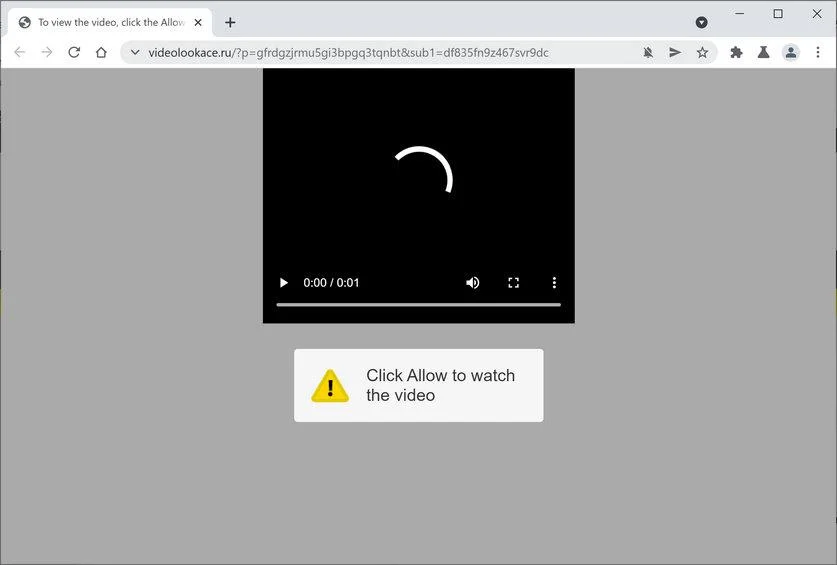Go forward to the next page
The image size is (837, 565).
tap(47, 52)
